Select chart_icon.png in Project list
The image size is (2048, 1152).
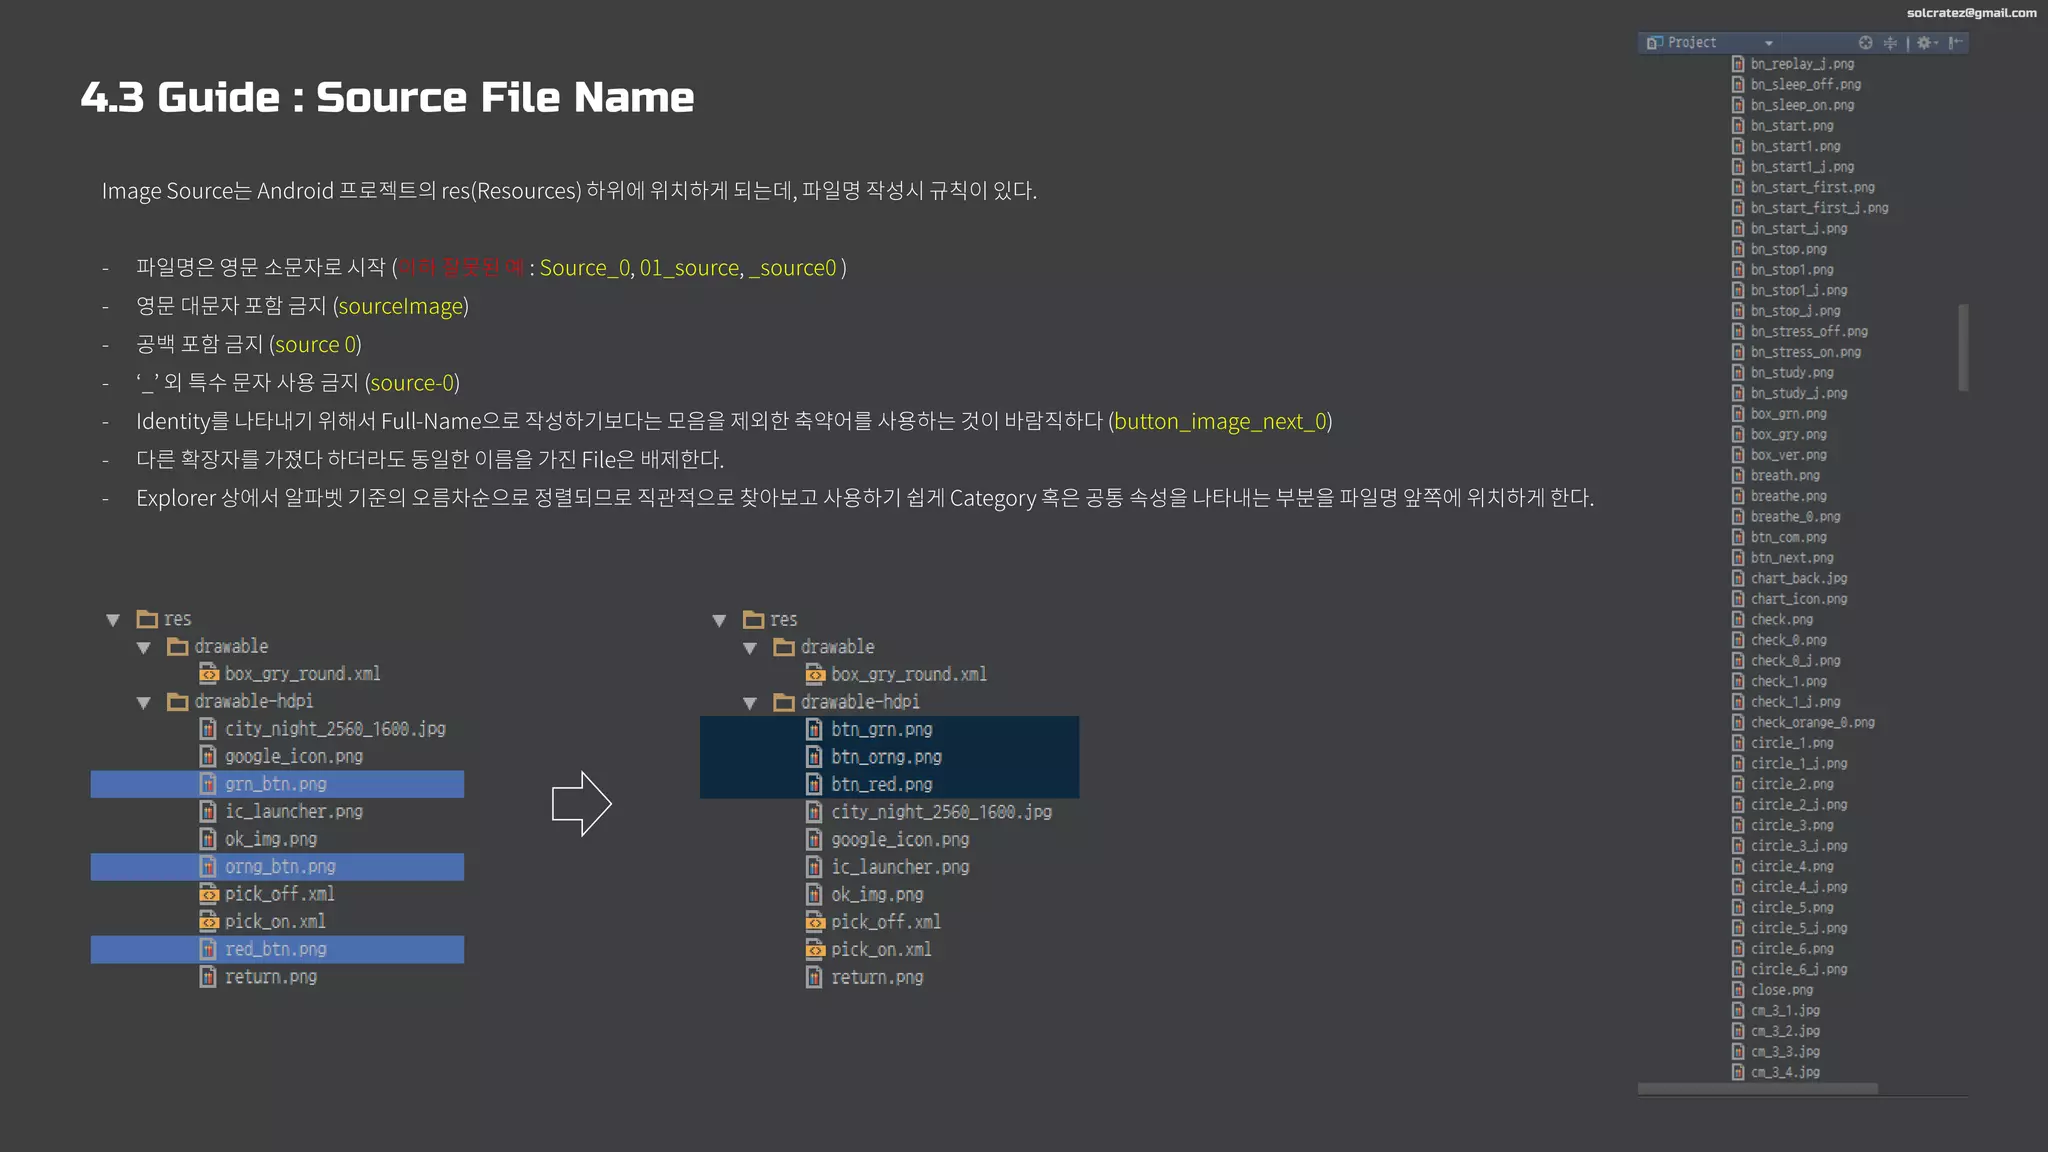tap(1799, 599)
